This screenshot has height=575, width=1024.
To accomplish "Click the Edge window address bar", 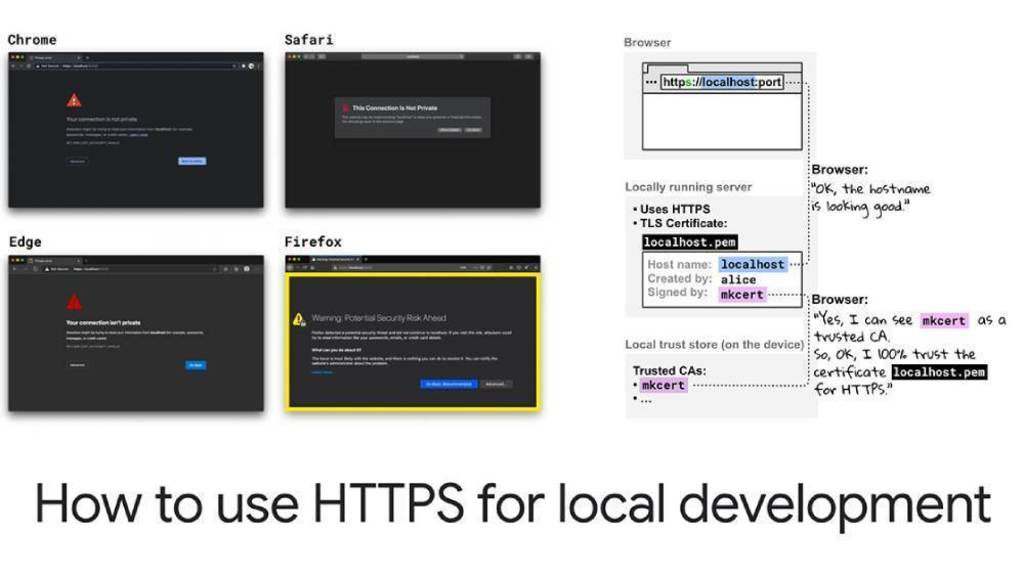I will pyautogui.click(x=131, y=269).
